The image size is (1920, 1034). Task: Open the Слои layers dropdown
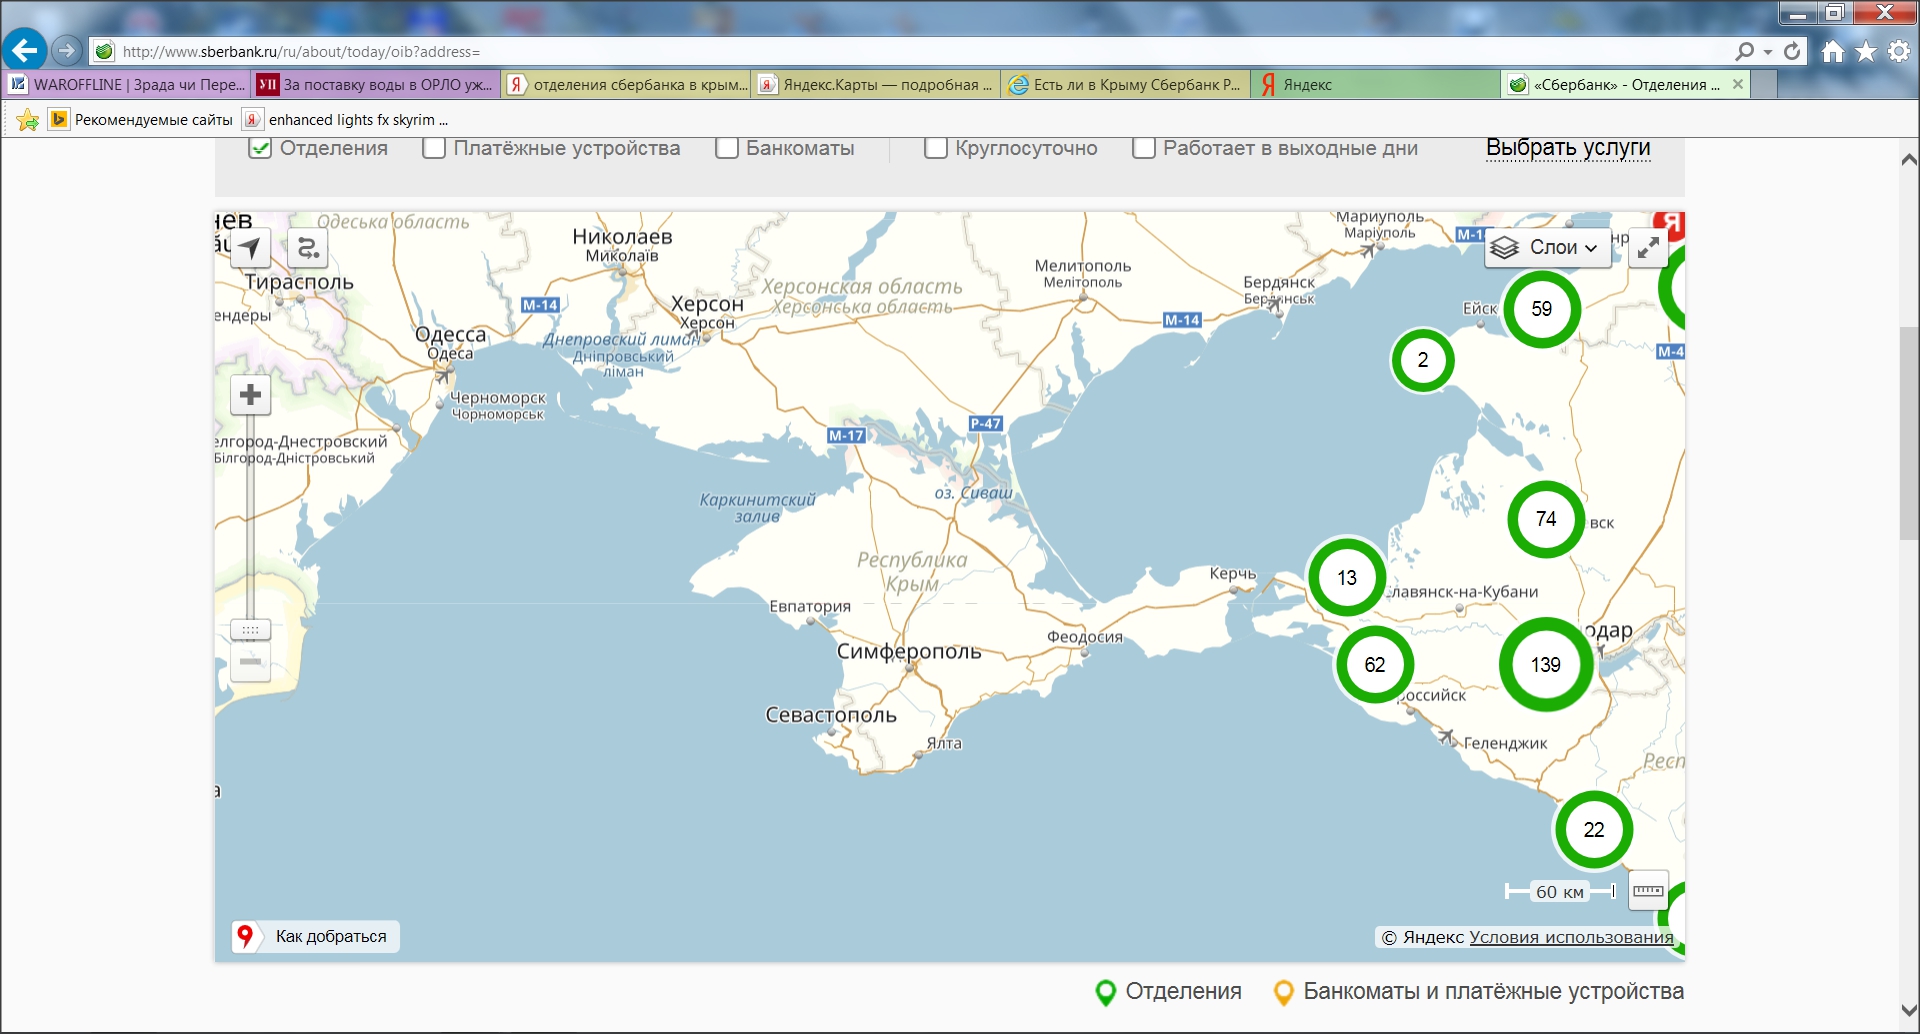click(1547, 247)
